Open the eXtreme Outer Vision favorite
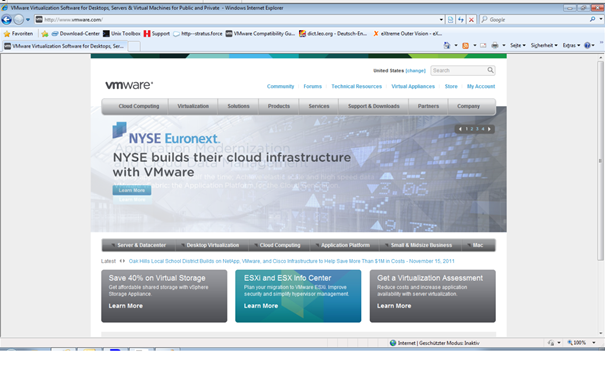 click(407, 34)
